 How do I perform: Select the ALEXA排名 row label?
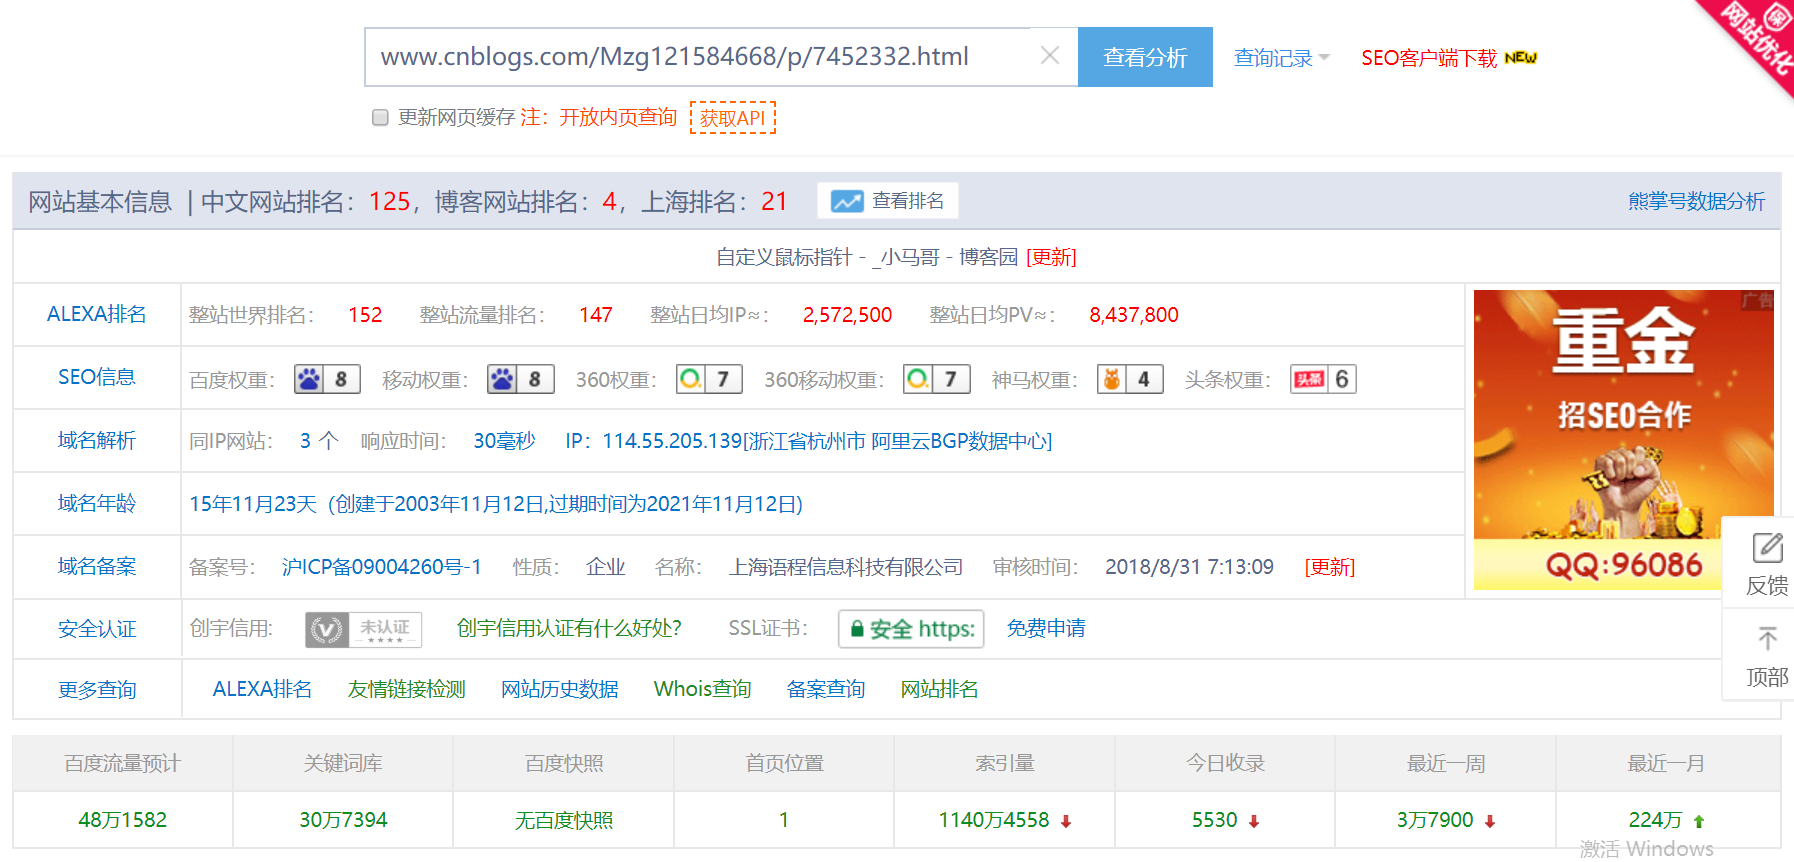(97, 314)
